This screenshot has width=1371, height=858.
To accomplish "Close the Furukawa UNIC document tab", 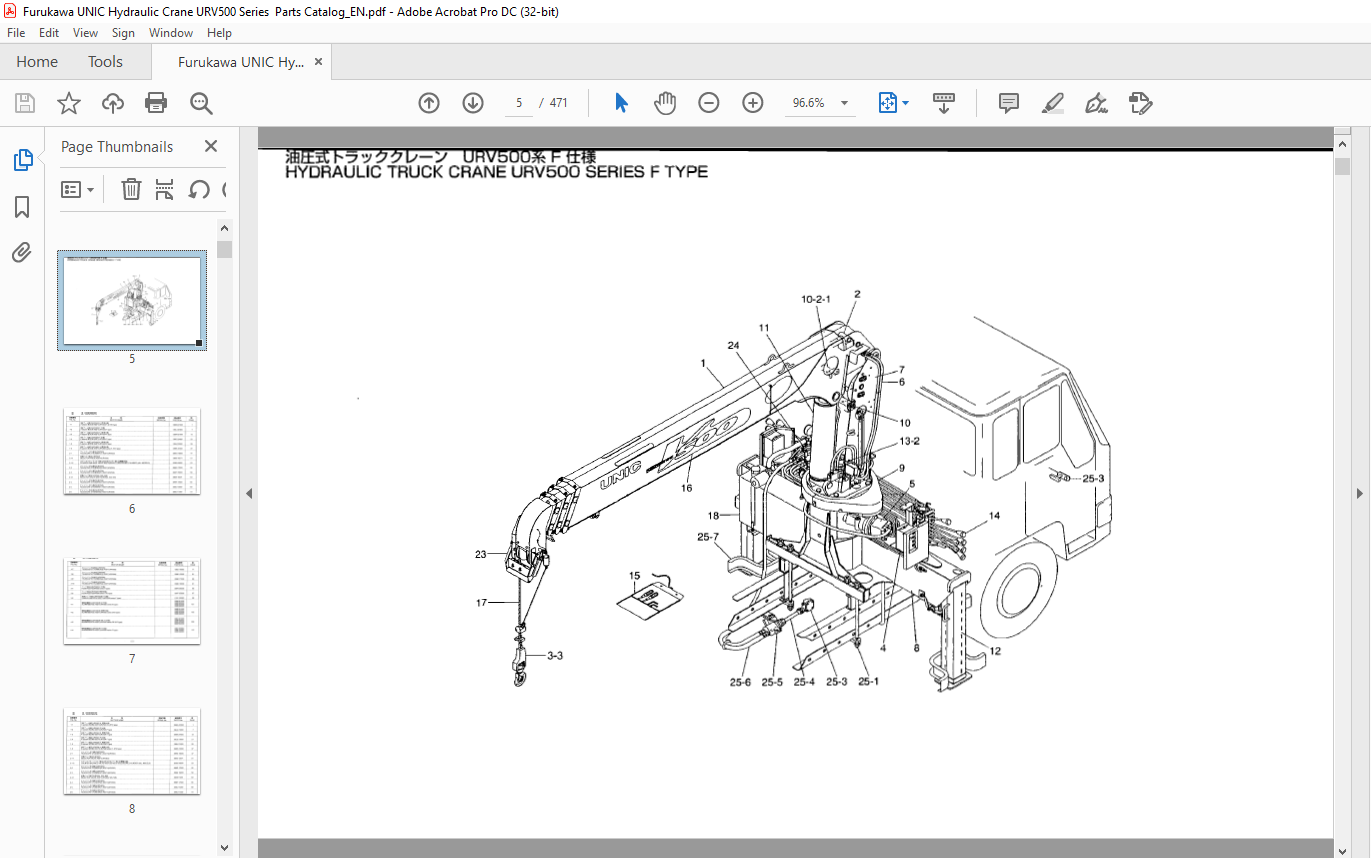I will click(318, 61).
